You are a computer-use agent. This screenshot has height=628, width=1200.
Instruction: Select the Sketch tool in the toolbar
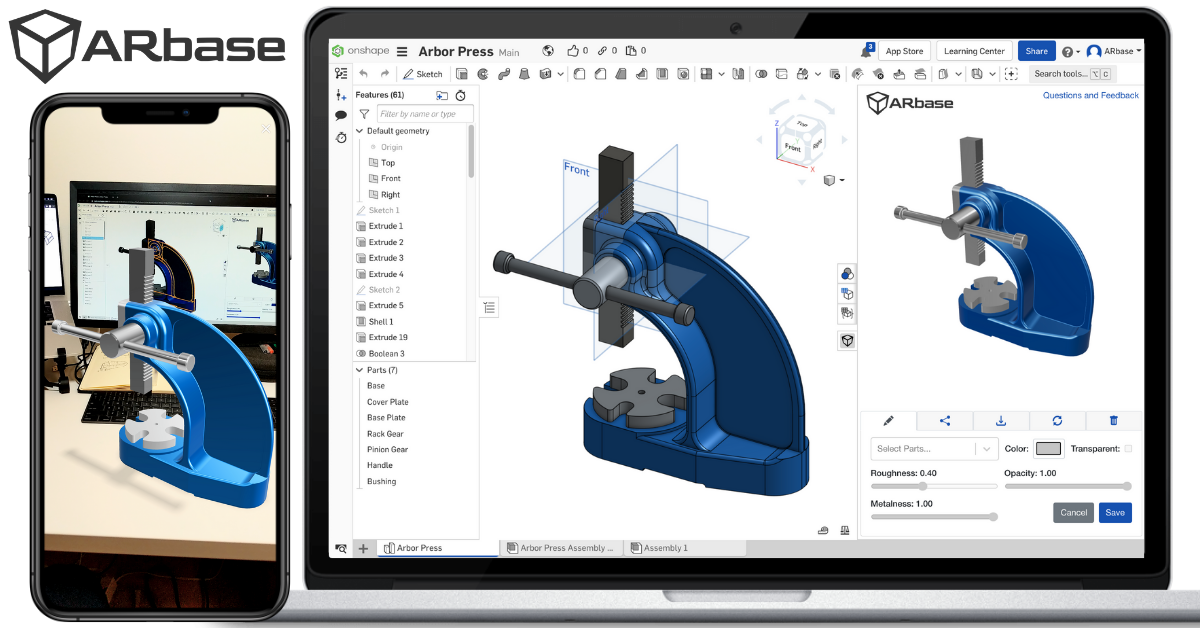(x=423, y=73)
